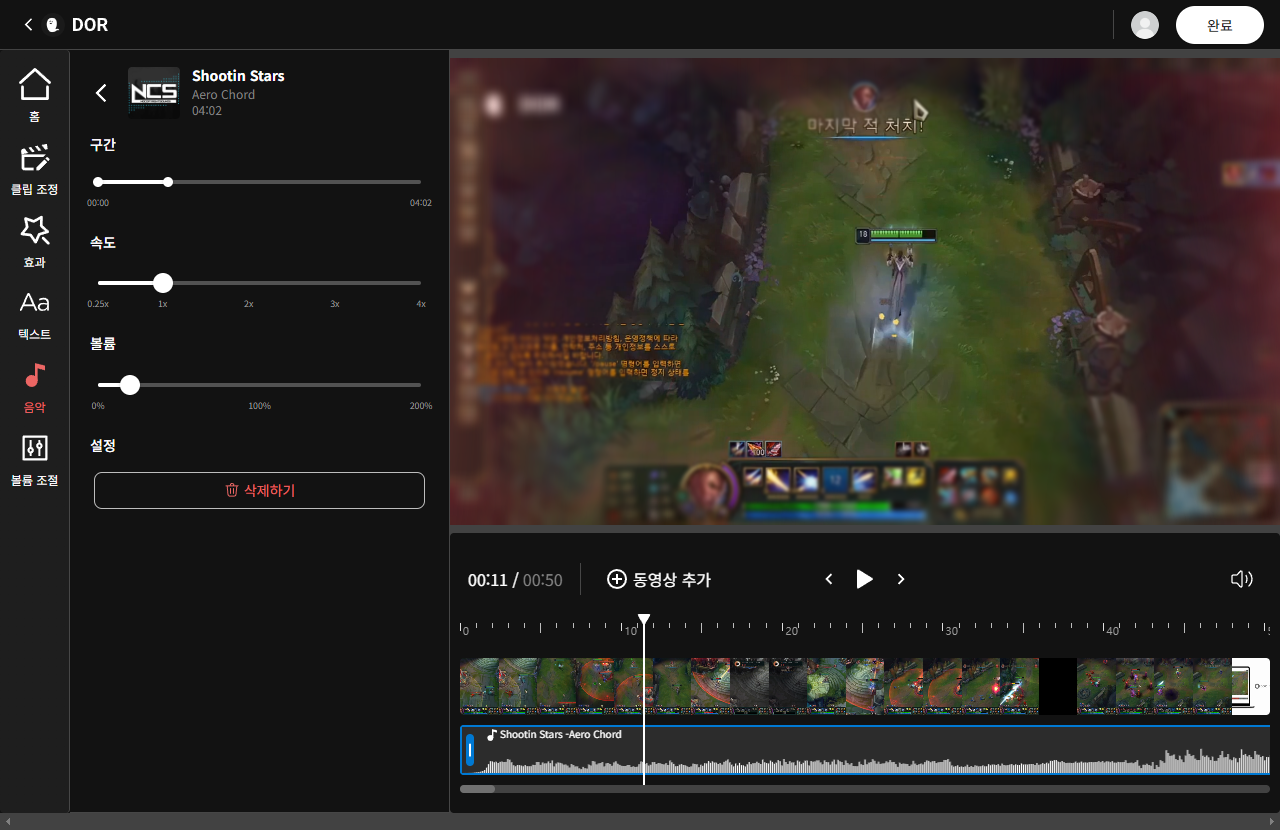
Task: Click the DOR logo icon
Action: tap(53, 24)
